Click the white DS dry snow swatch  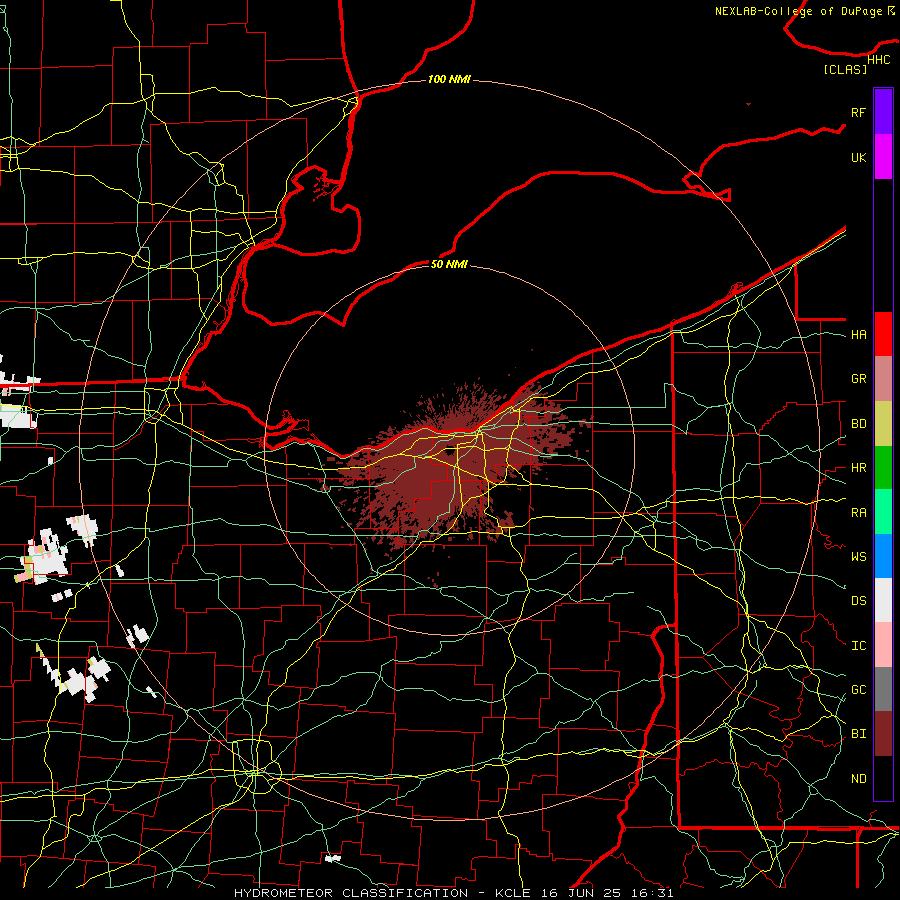point(883,600)
